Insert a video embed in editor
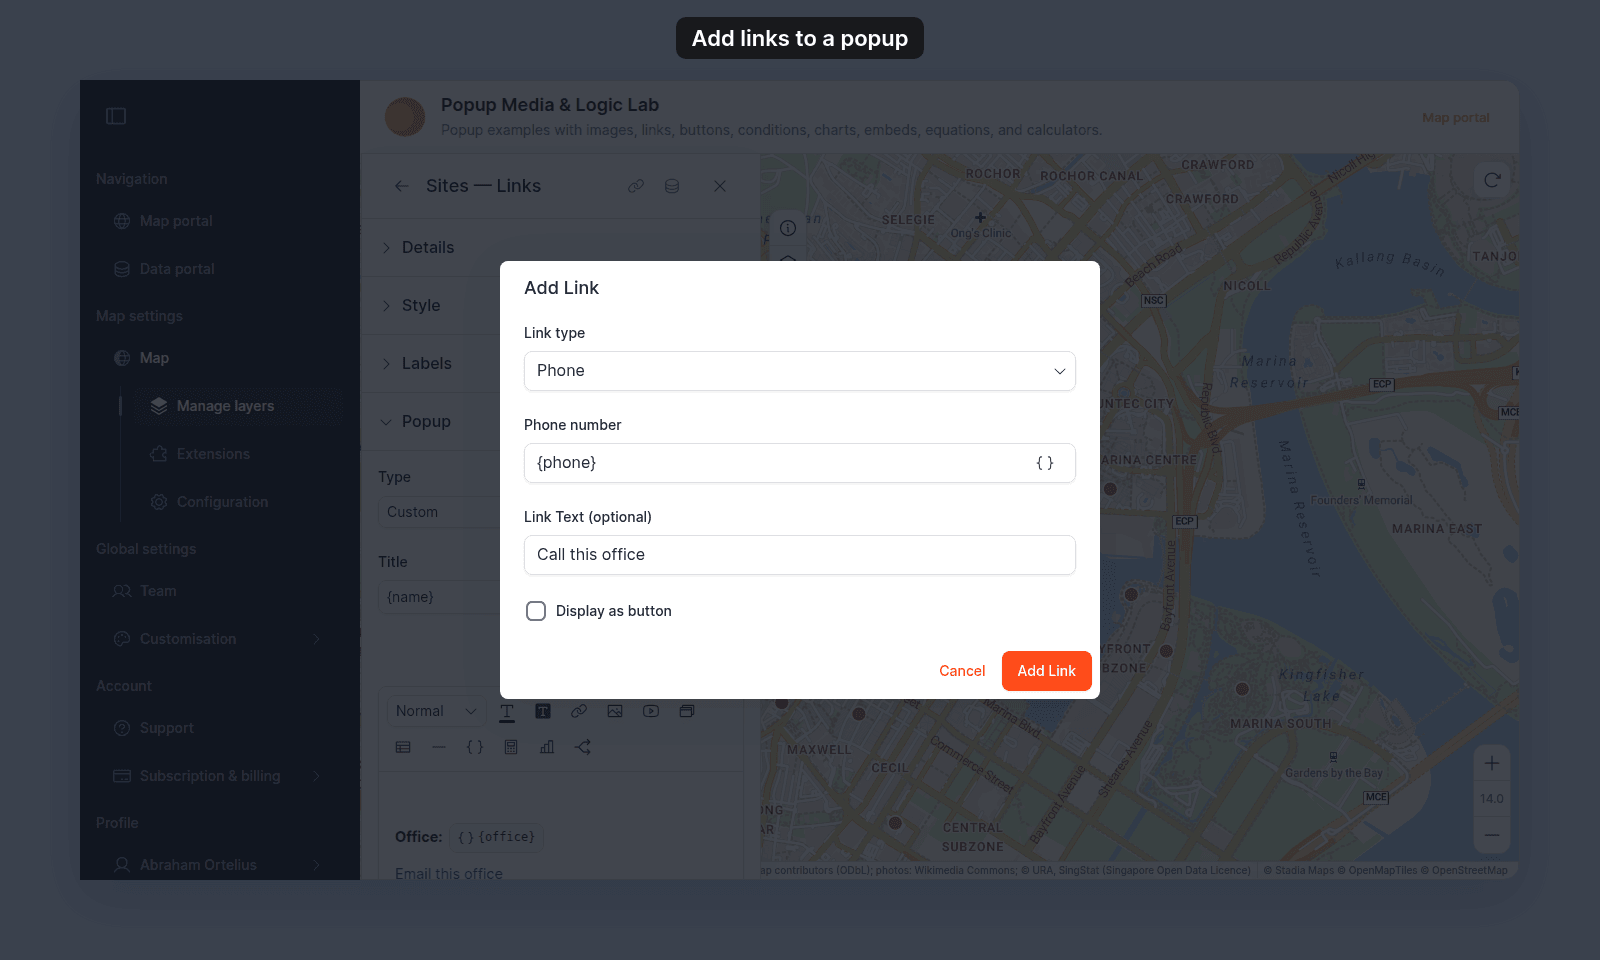The height and width of the screenshot is (960, 1600). (x=651, y=712)
